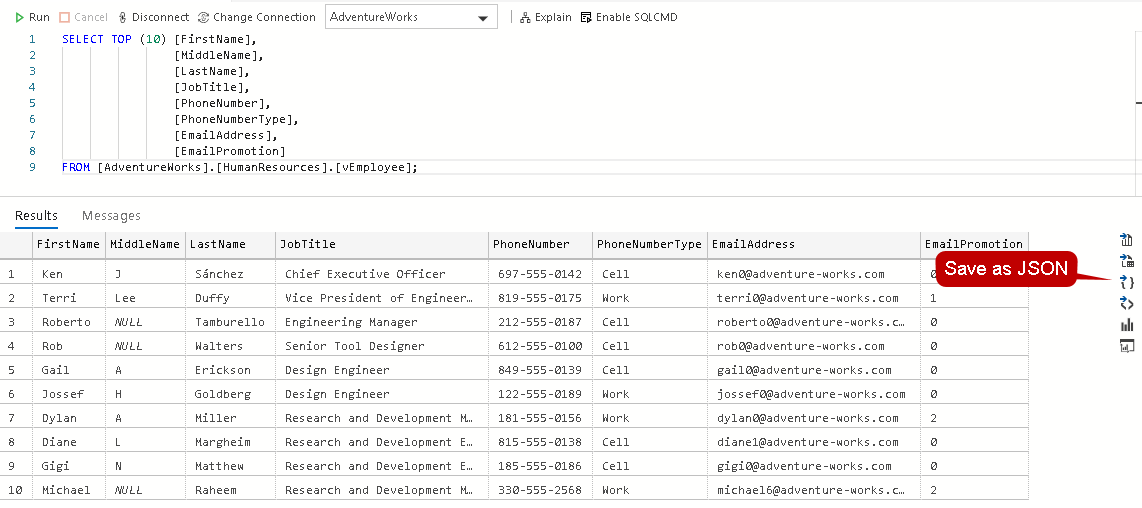
Task: Save query results as XML
Action: pyautogui.click(x=1127, y=303)
